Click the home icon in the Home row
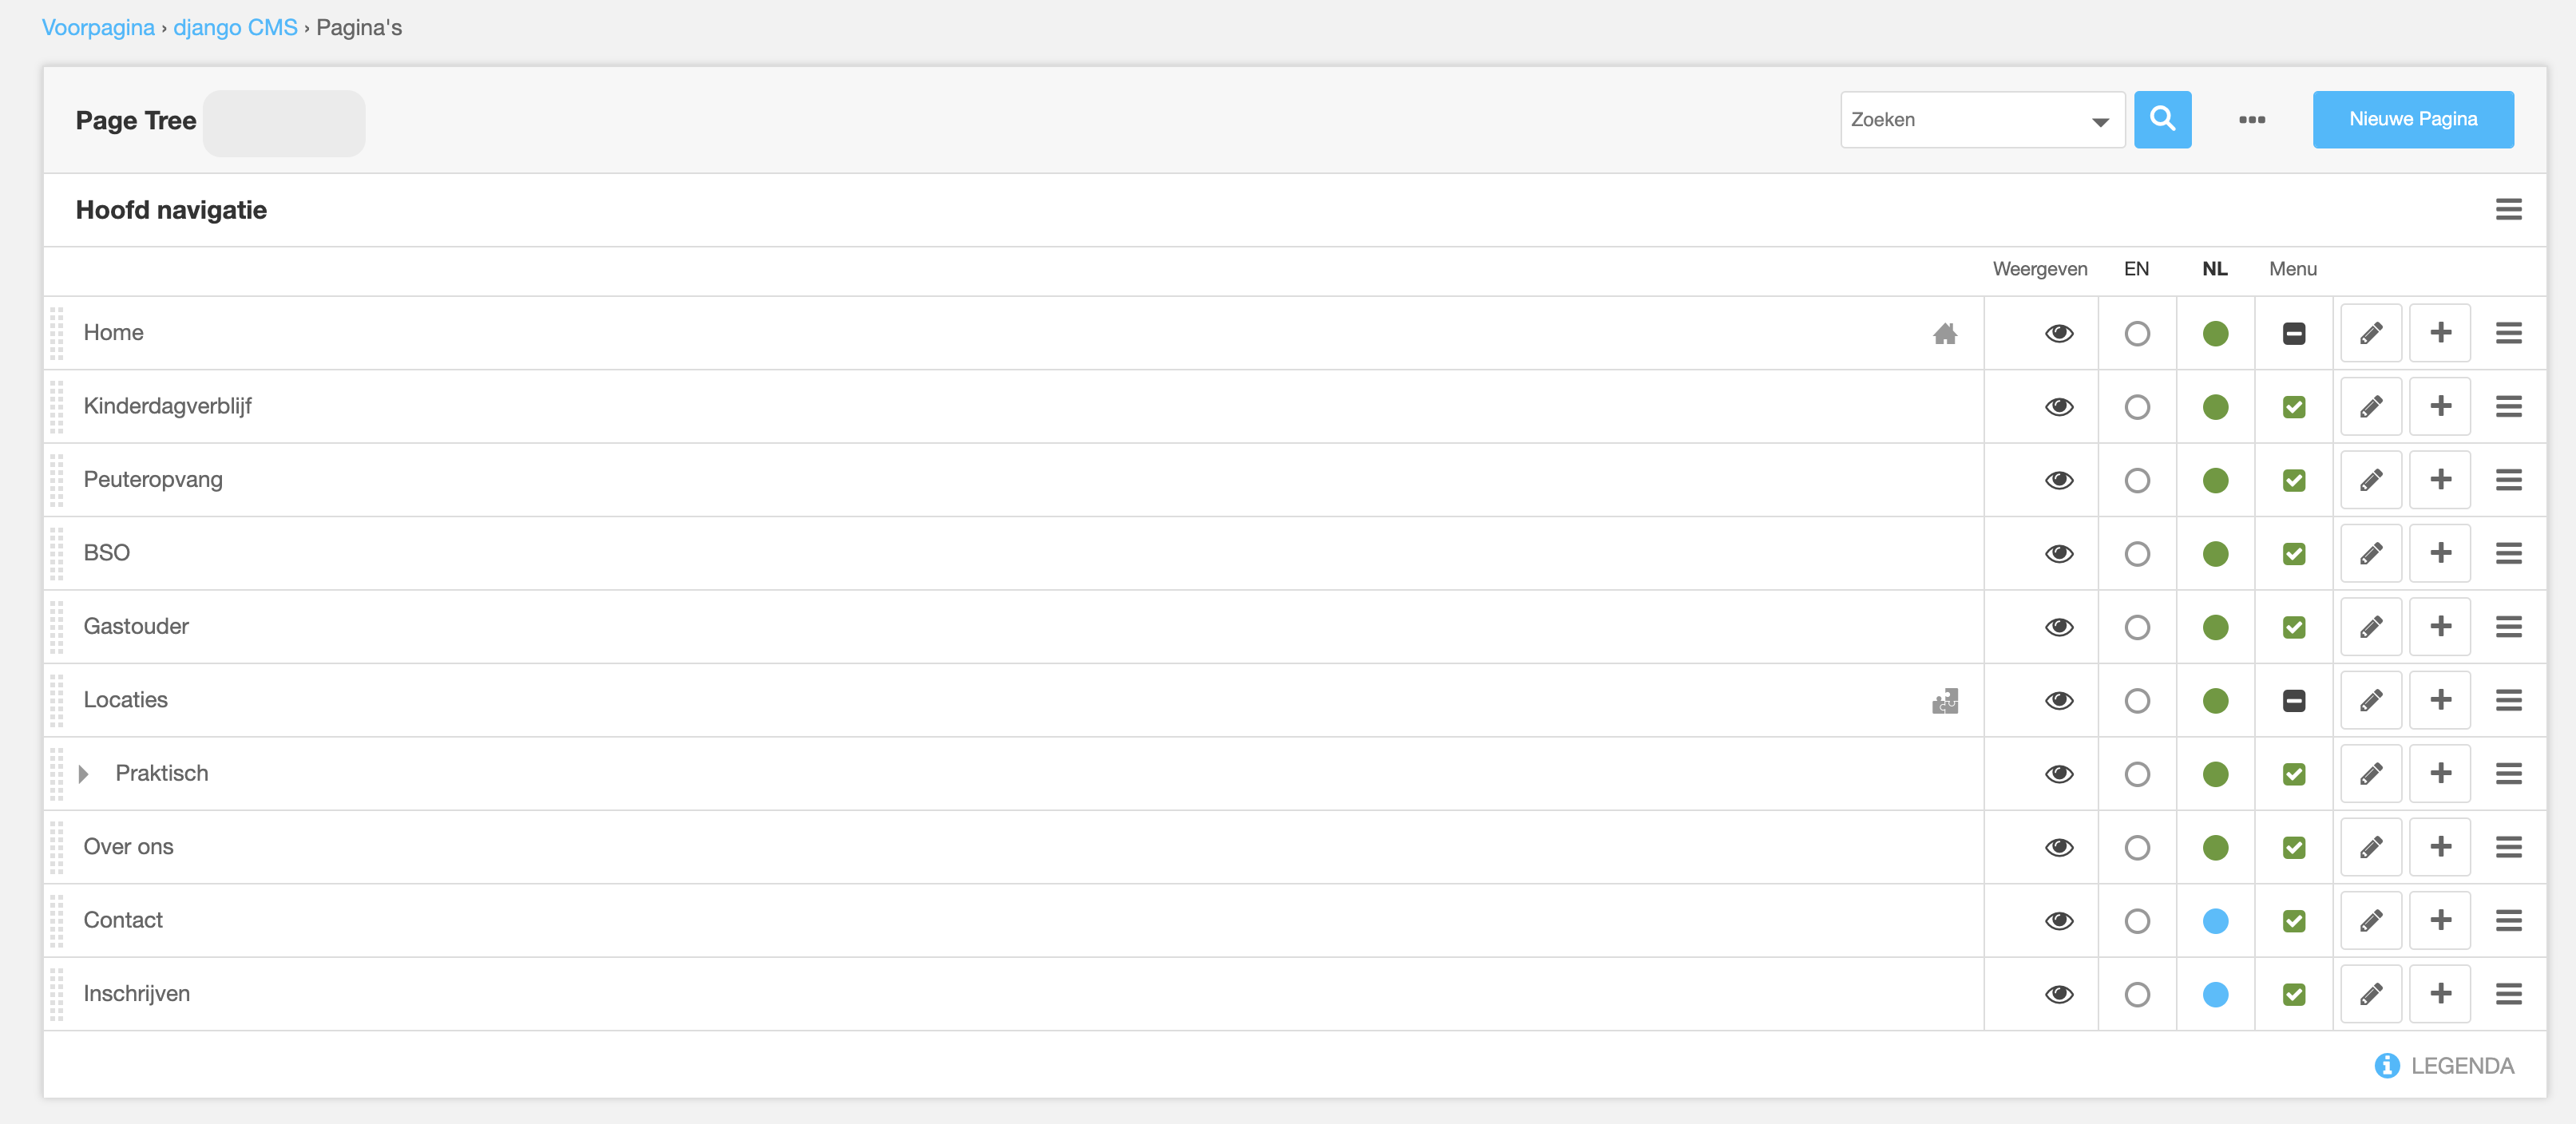Screen dimensions: 2576x1124 [1945, 333]
